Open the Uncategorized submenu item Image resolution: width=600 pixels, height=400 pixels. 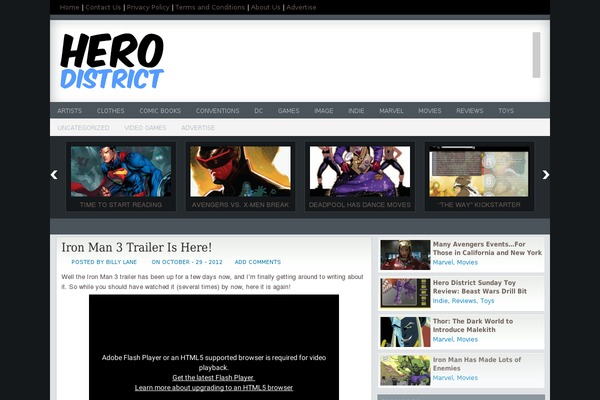pos(83,127)
